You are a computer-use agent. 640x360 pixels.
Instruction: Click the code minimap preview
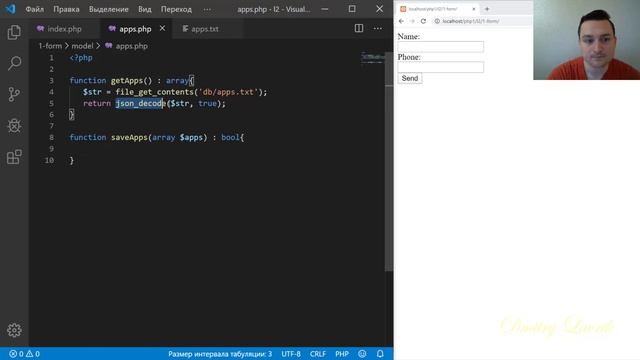point(372,58)
